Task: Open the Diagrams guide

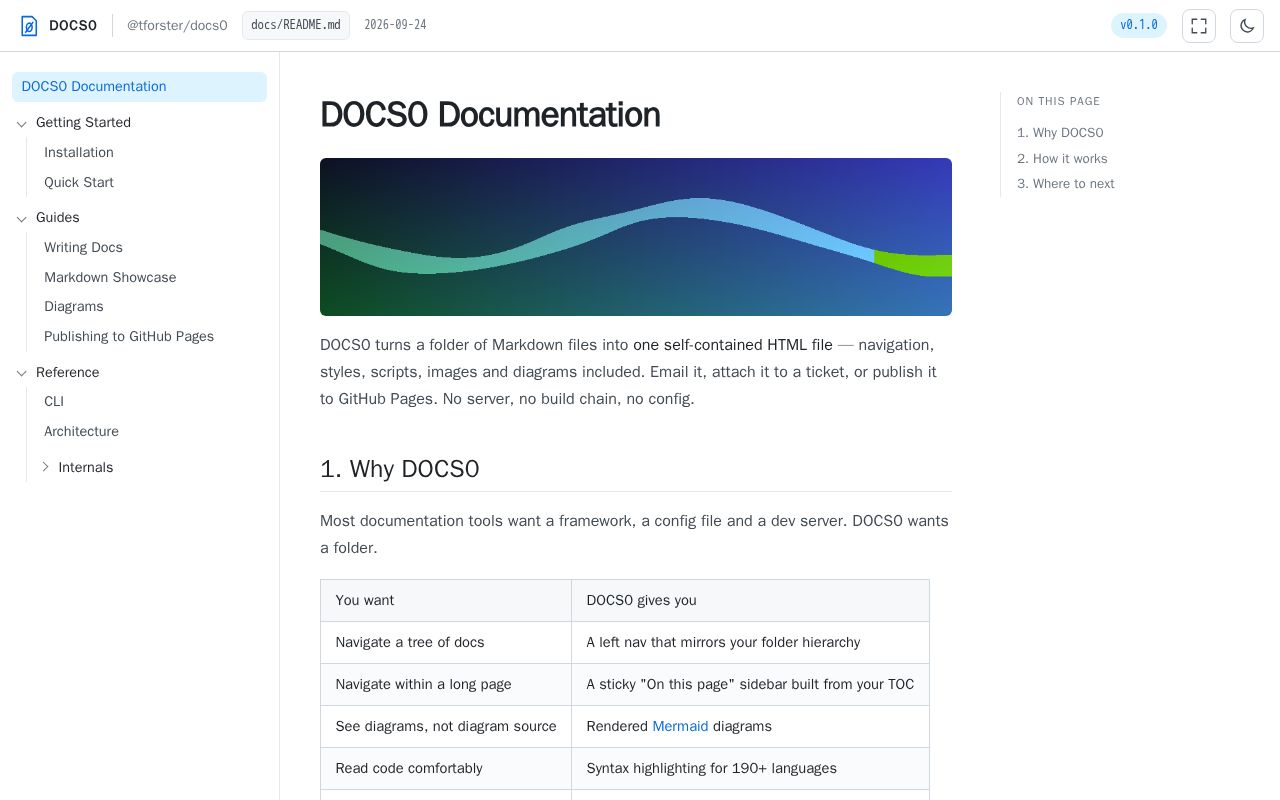Action: [x=74, y=306]
